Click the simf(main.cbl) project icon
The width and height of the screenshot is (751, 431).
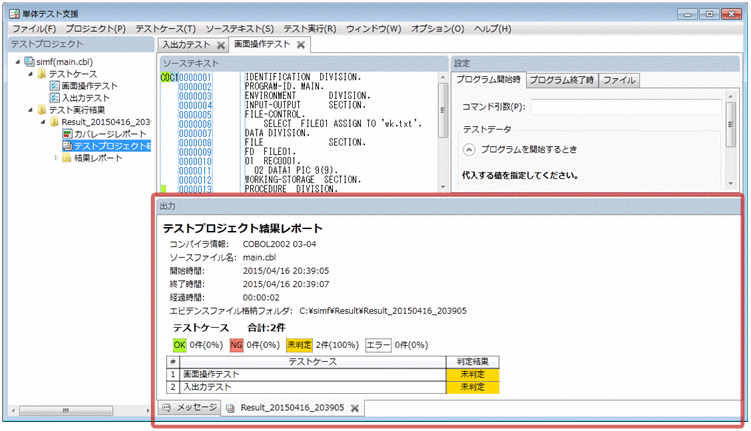point(29,61)
